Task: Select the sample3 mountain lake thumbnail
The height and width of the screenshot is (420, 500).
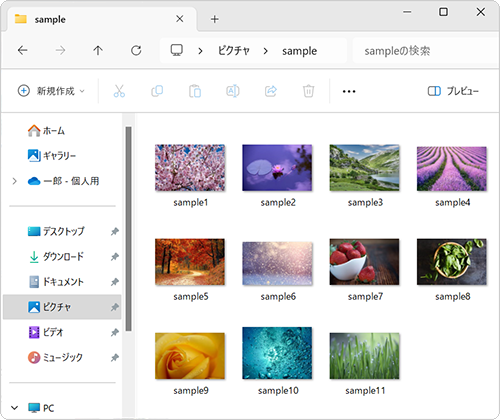Action: [x=364, y=168]
